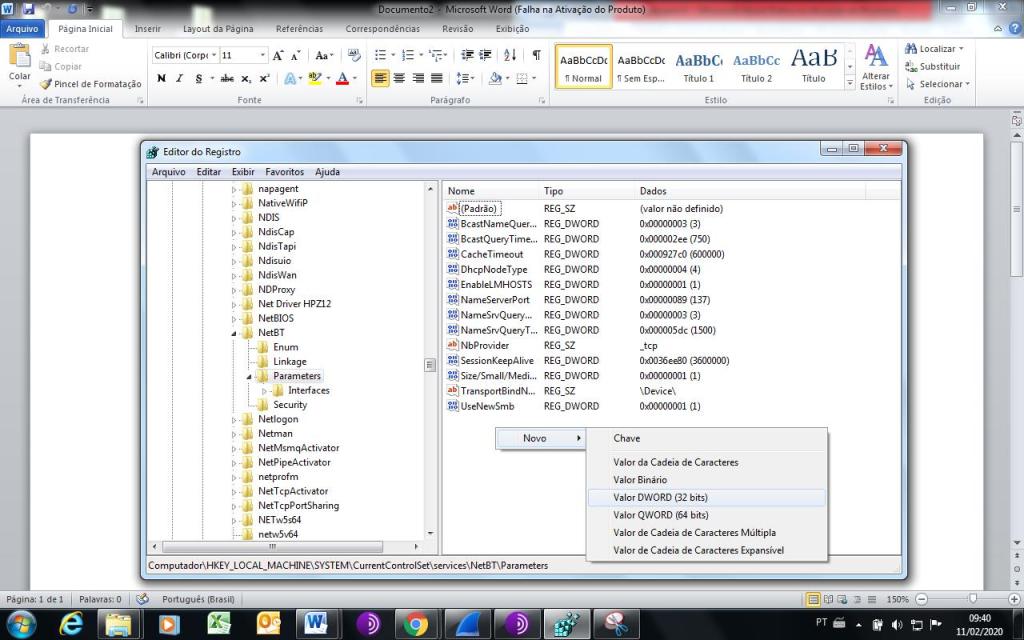Open the Excel icon in taskbar

pyautogui.click(x=219, y=624)
